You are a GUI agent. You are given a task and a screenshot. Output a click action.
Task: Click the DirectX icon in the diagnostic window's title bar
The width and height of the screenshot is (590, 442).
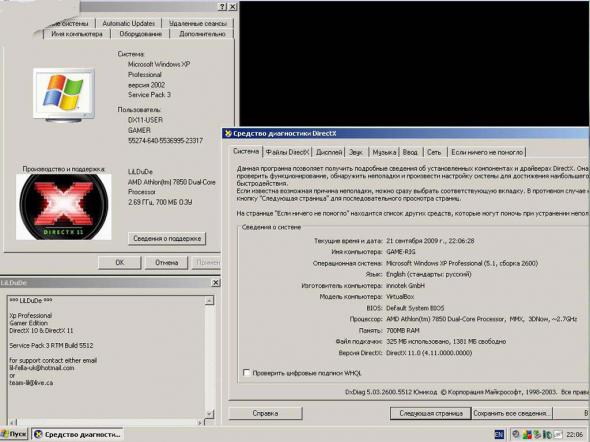coord(228,133)
